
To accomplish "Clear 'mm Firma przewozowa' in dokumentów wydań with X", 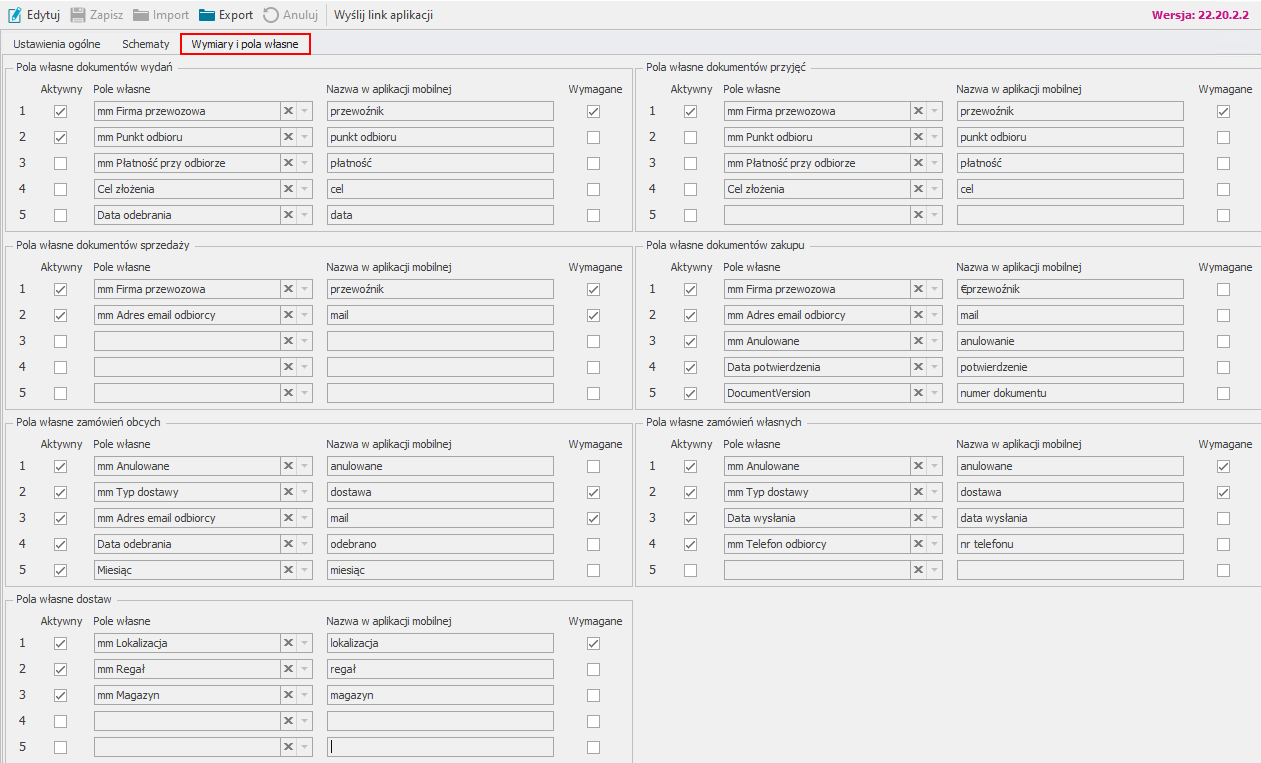I will point(288,111).
